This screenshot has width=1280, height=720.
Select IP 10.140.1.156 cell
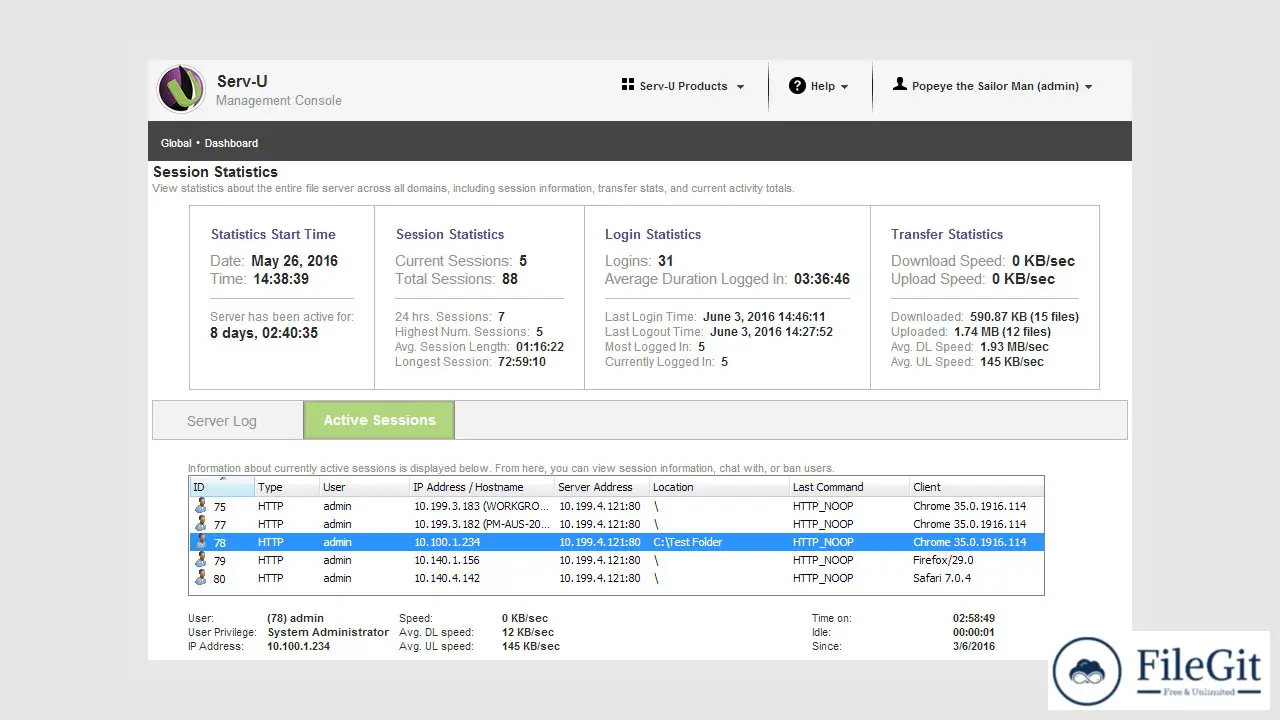pyautogui.click(x=447, y=560)
